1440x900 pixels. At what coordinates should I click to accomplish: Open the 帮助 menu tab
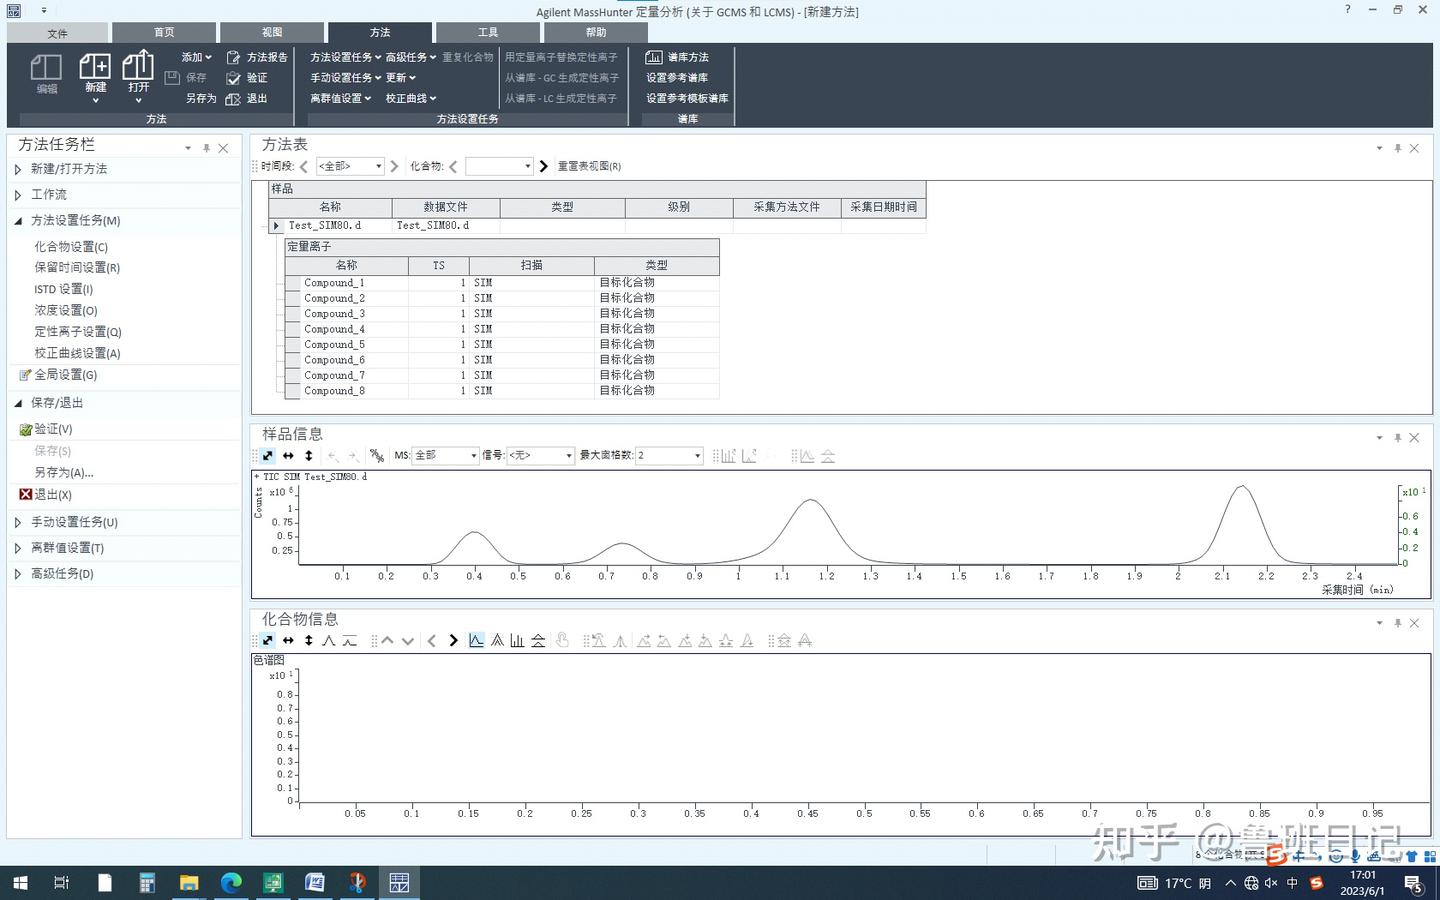click(595, 31)
